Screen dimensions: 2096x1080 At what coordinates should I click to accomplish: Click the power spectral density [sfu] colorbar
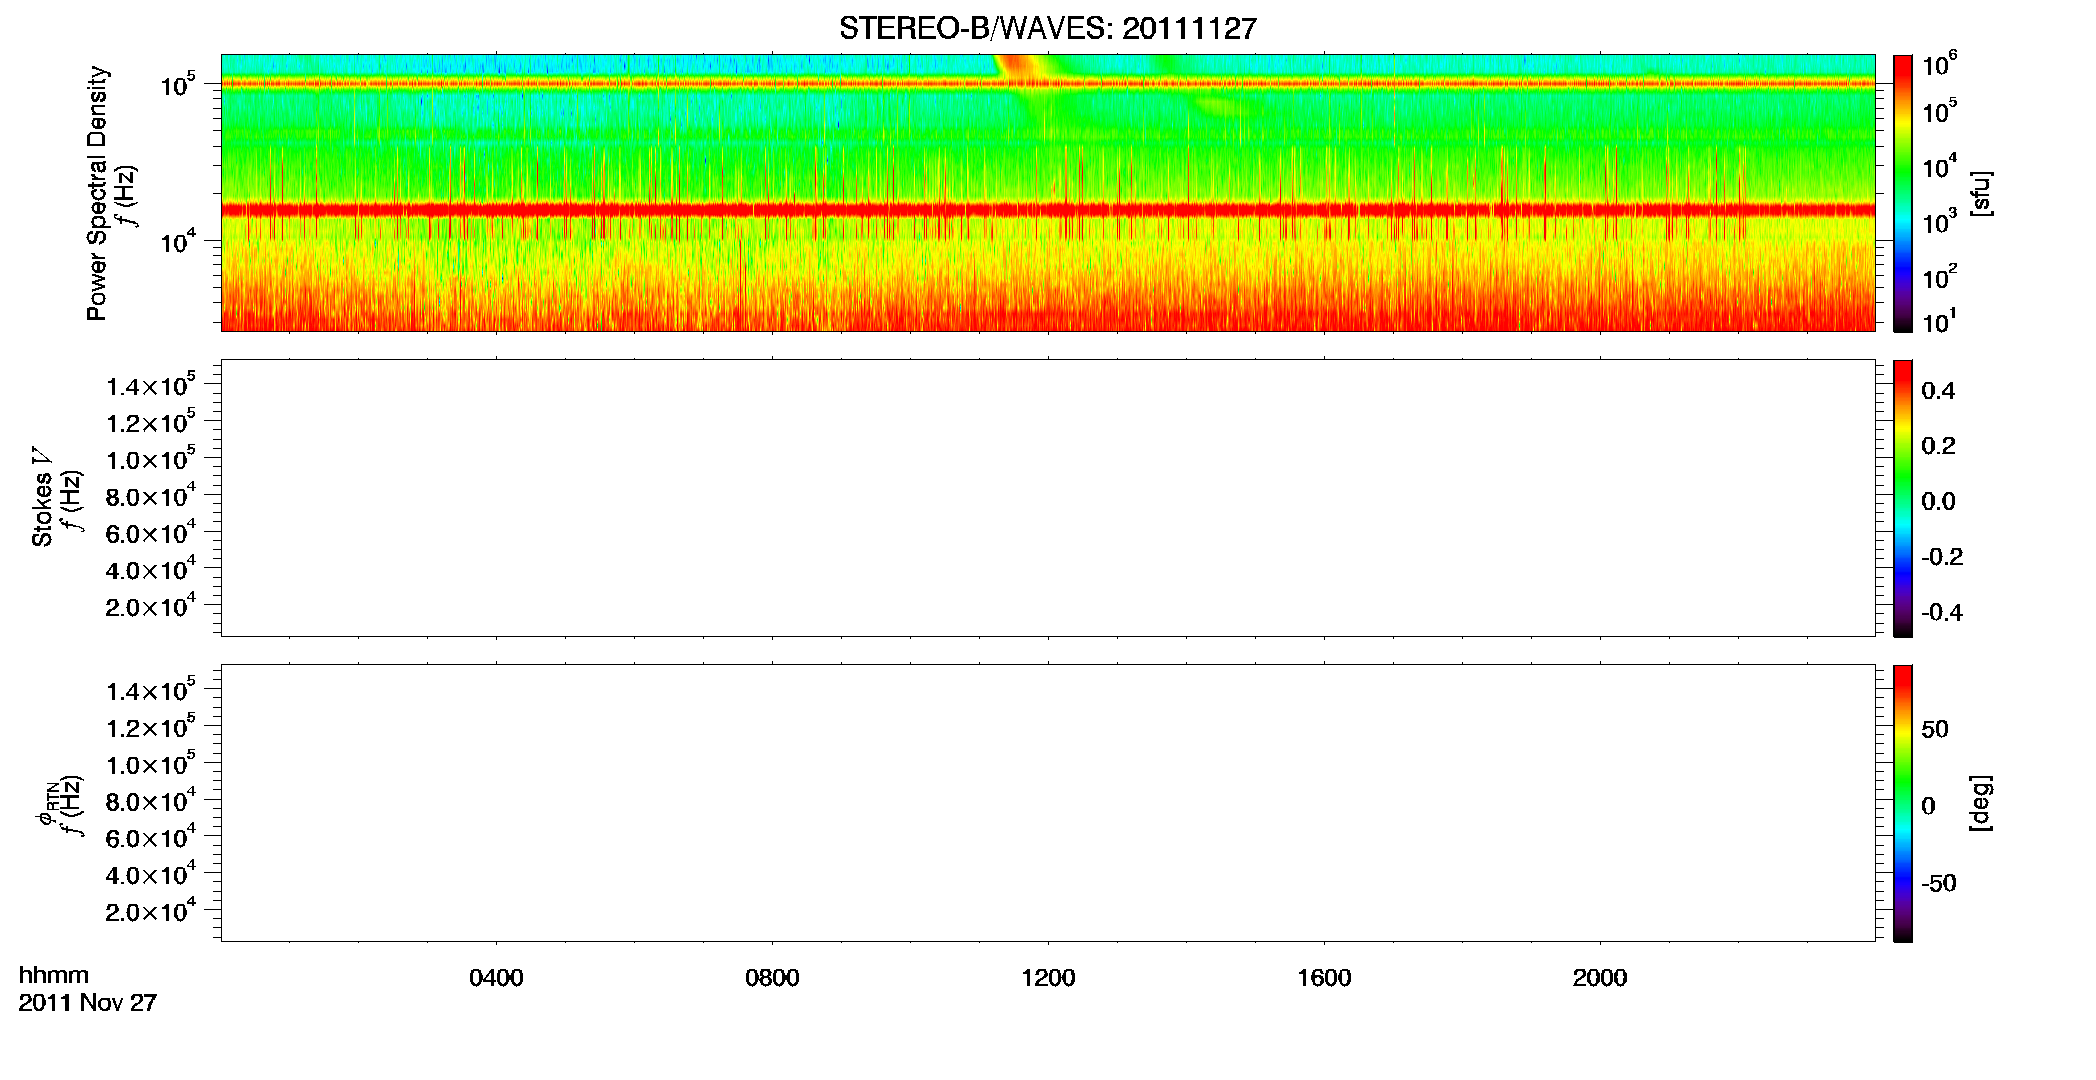[1903, 193]
